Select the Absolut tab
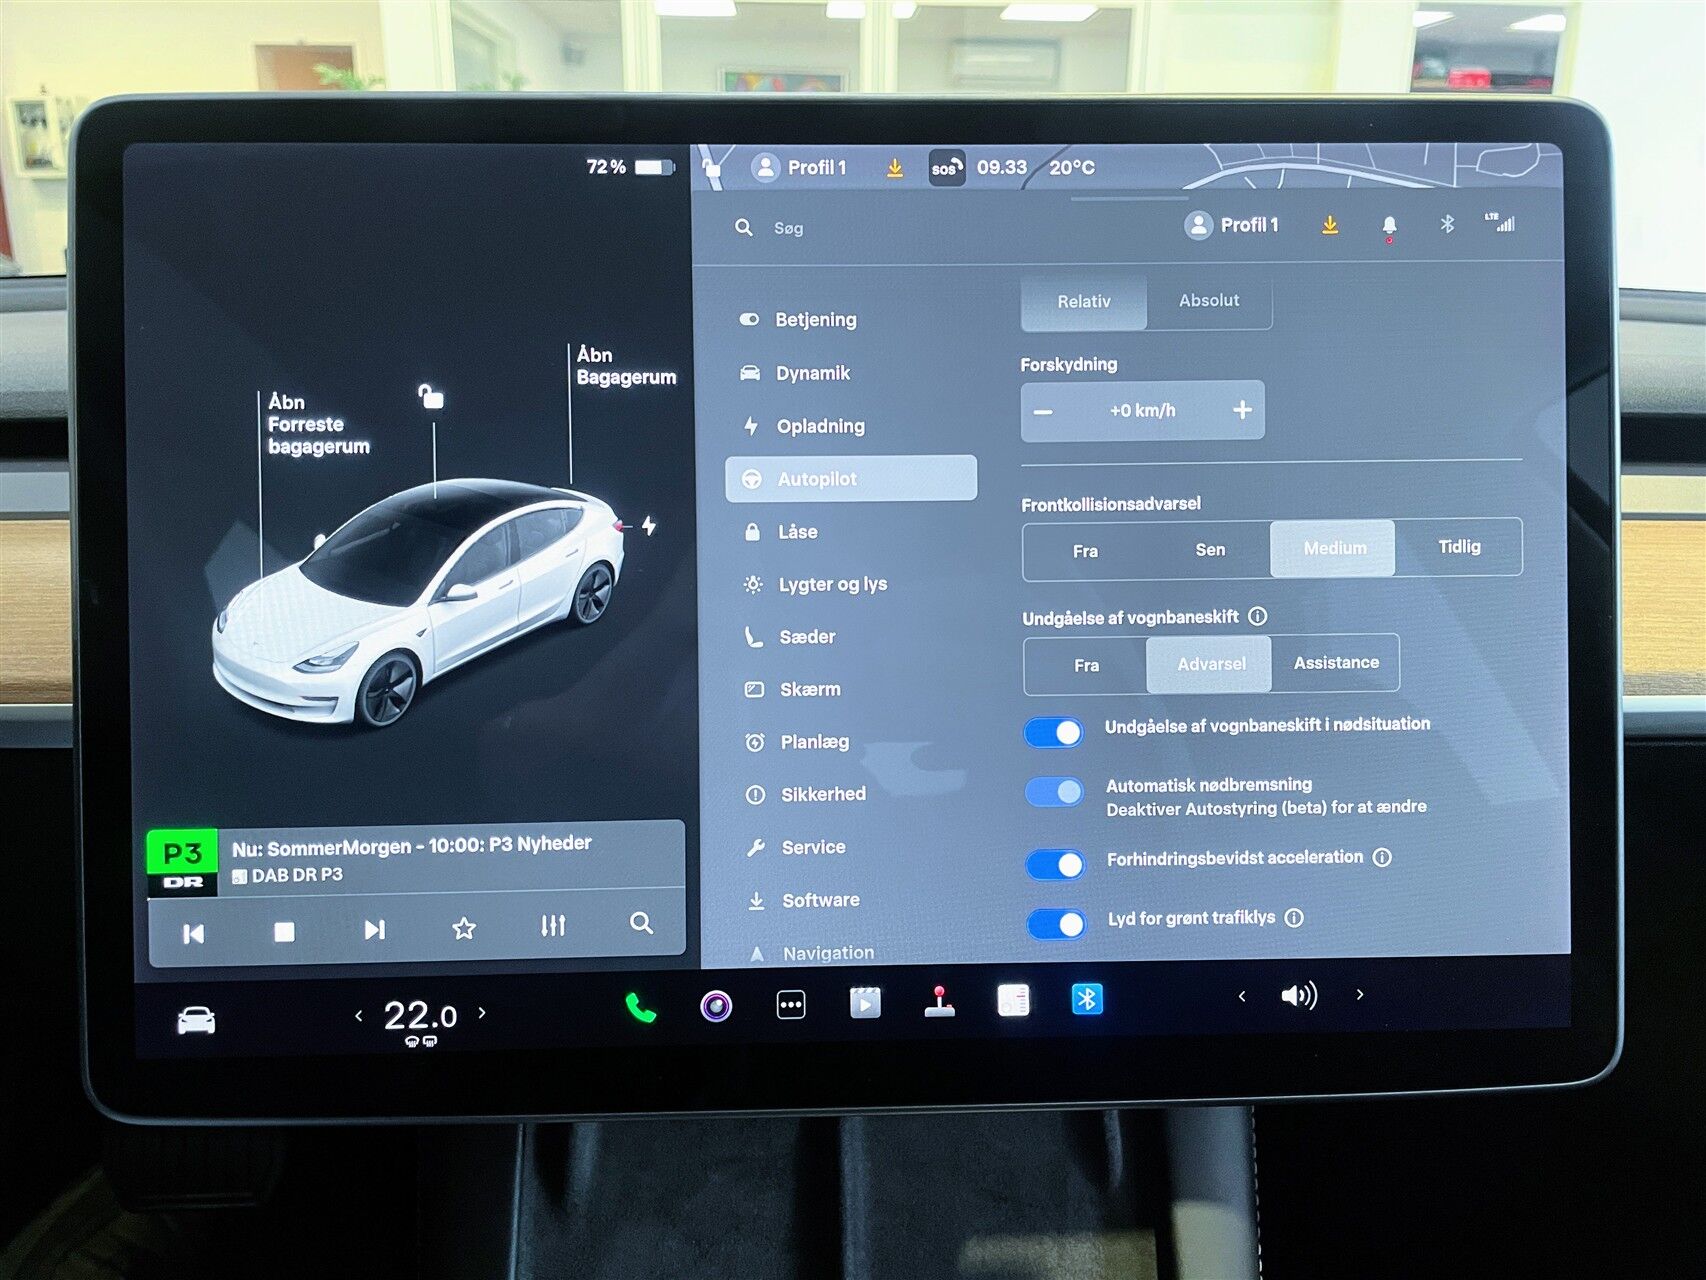Screen dimensions: 1706x1280 (1209, 300)
